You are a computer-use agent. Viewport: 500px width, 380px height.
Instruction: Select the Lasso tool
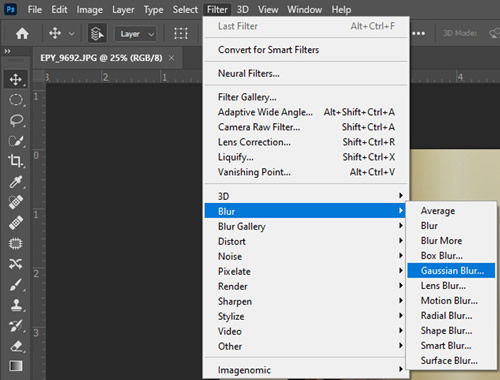(x=16, y=120)
